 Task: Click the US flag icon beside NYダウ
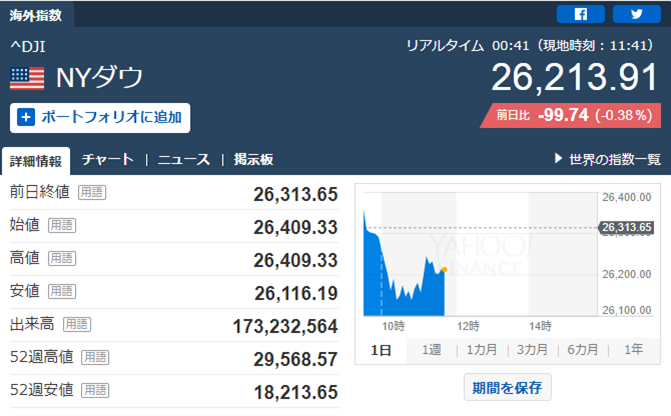[x=27, y=79]
